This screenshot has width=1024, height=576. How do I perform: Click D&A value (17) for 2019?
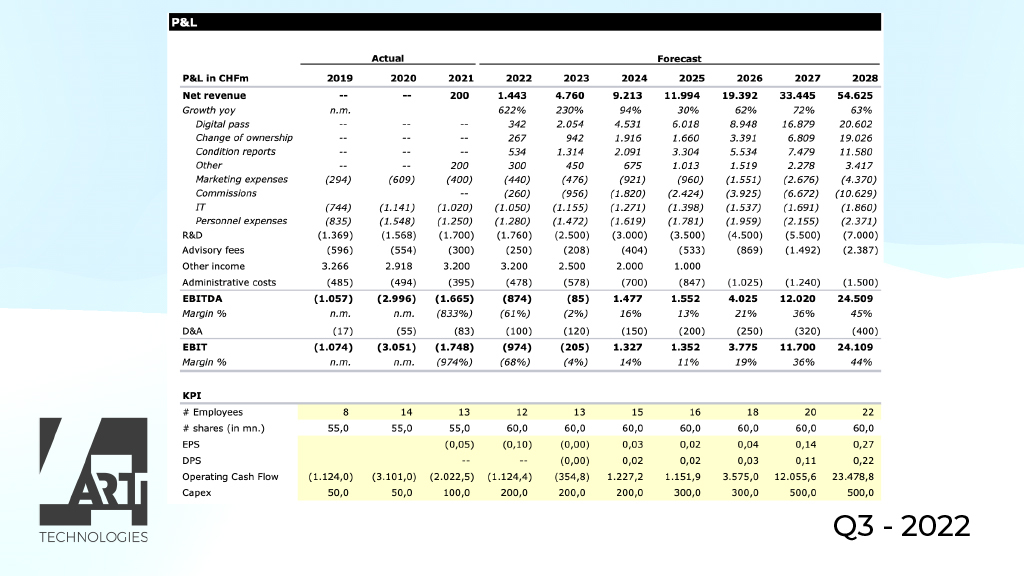click(342, 332)
